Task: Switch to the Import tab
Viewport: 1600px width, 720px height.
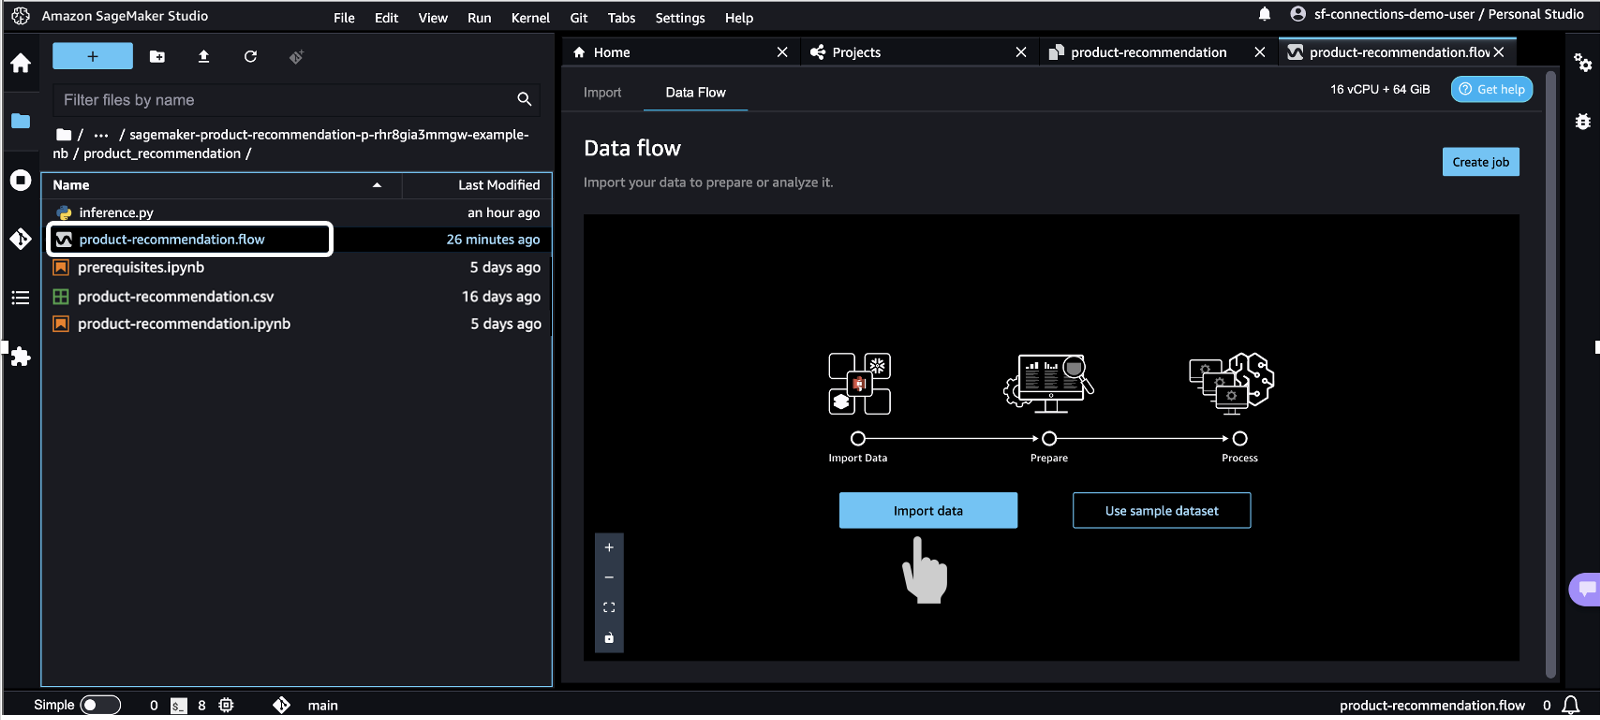Action: tap(602, 92)
